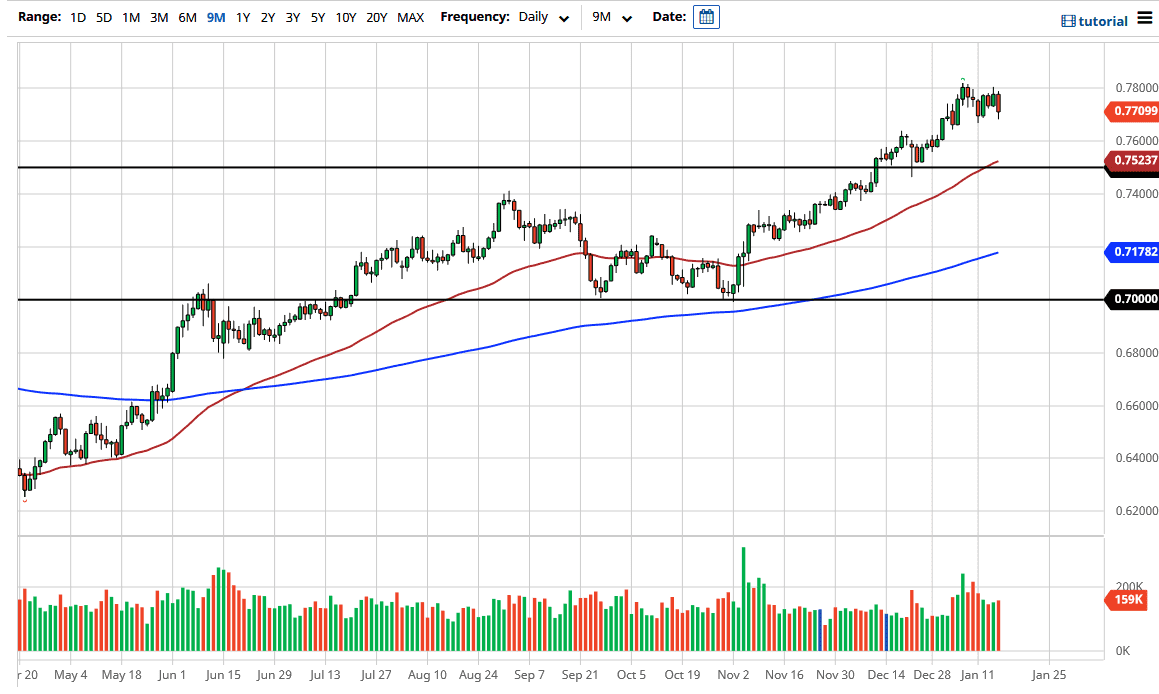
Task: Select the 1D range option
Action: tap(78, 17)
